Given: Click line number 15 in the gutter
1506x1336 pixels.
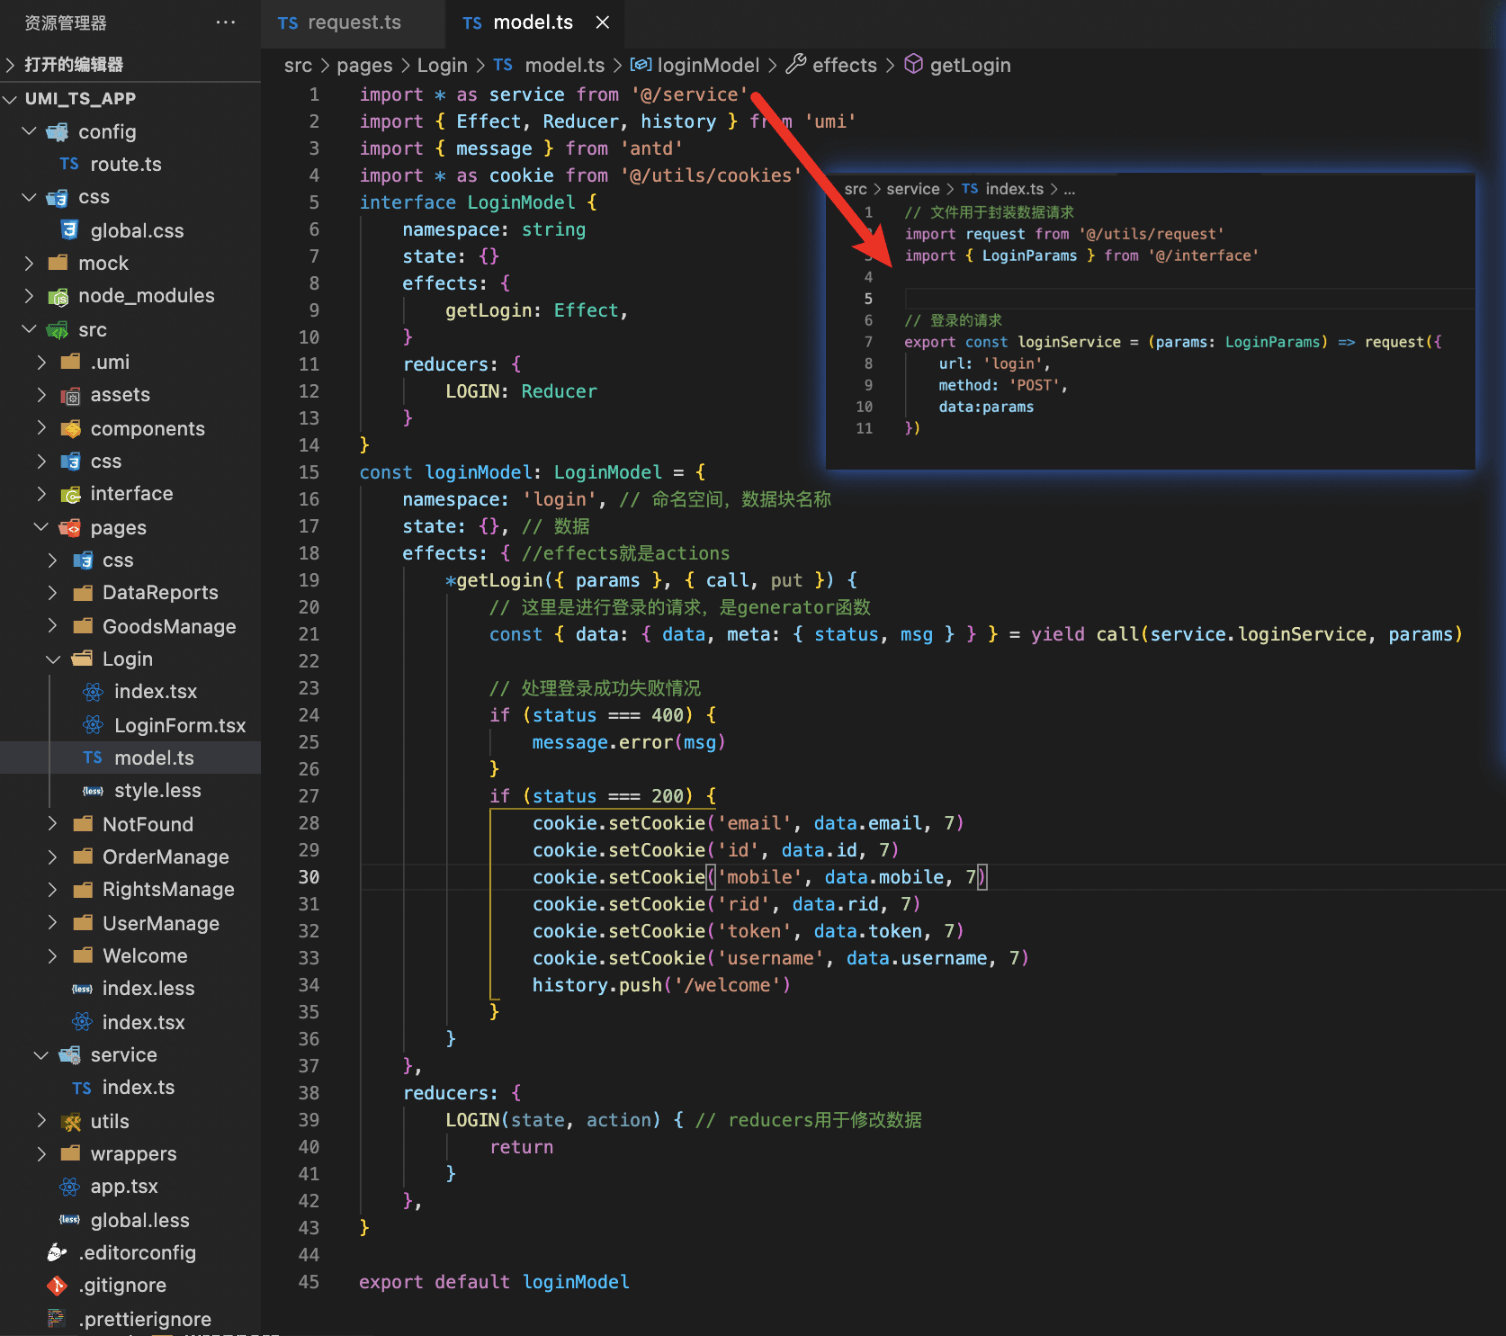Looking at the screenshot, I should pos(309,472).
